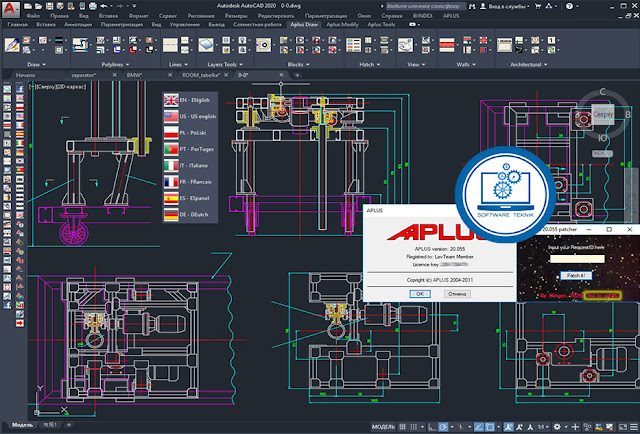Open the Autodesk App Store cart icon
This screenshot has height=434, width=640.
pyautogui.click(x=538, y=6)
